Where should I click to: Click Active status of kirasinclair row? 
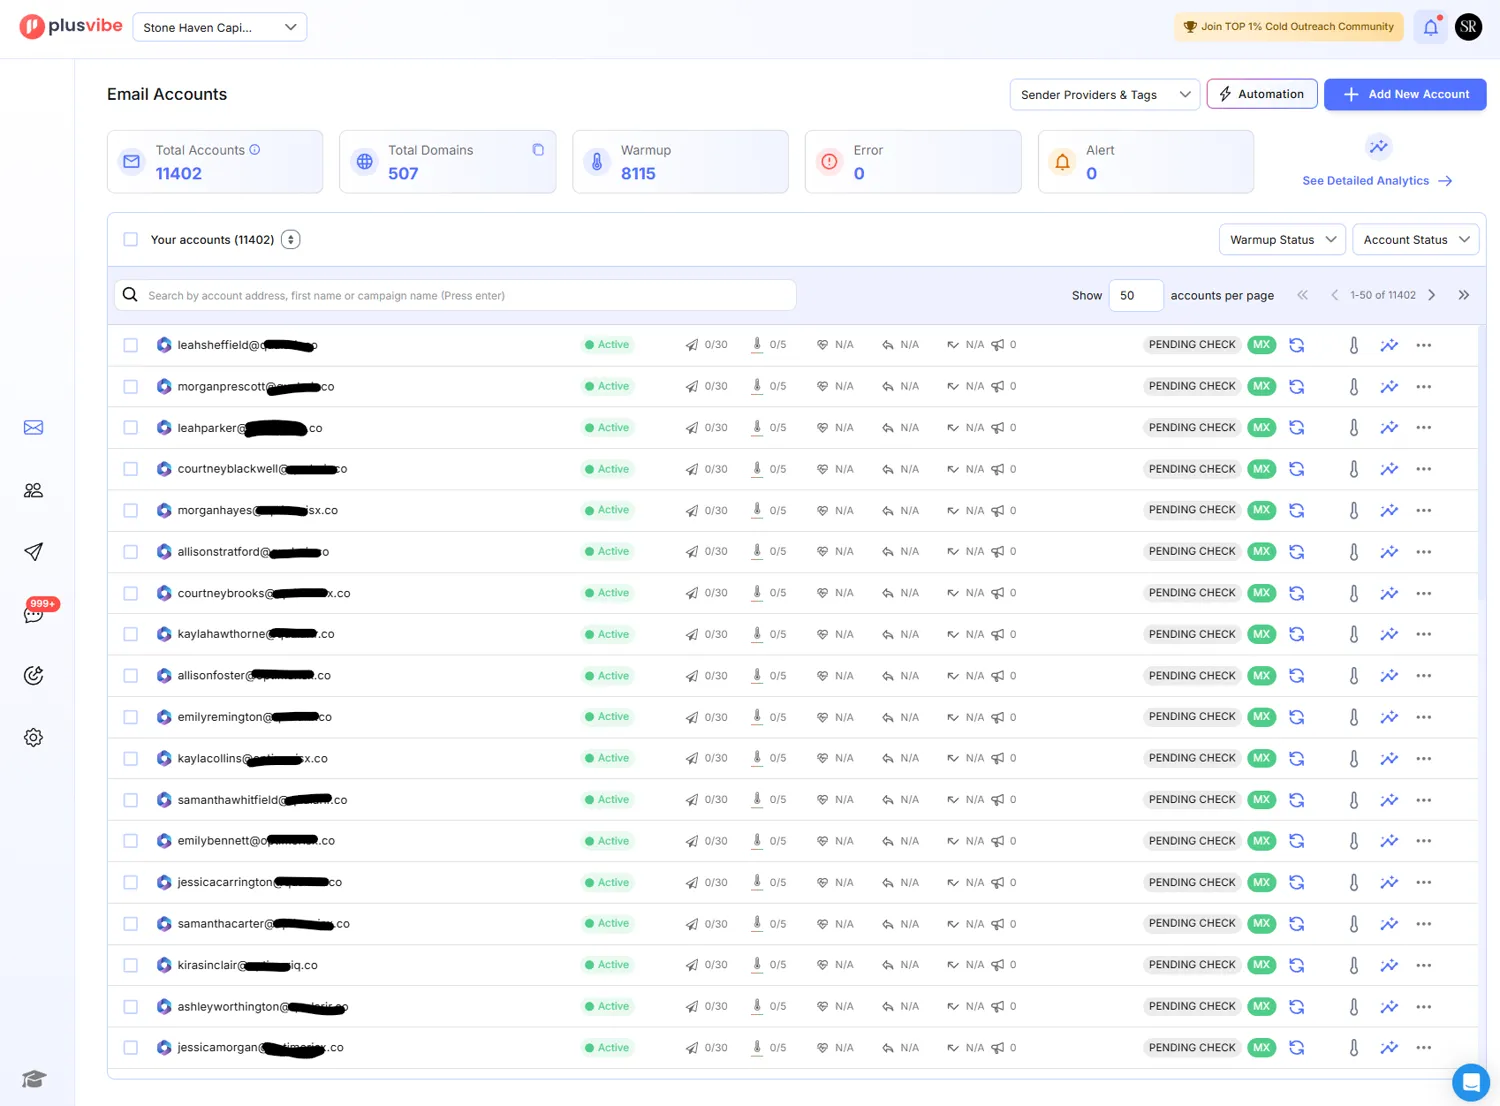click(608, 965)
